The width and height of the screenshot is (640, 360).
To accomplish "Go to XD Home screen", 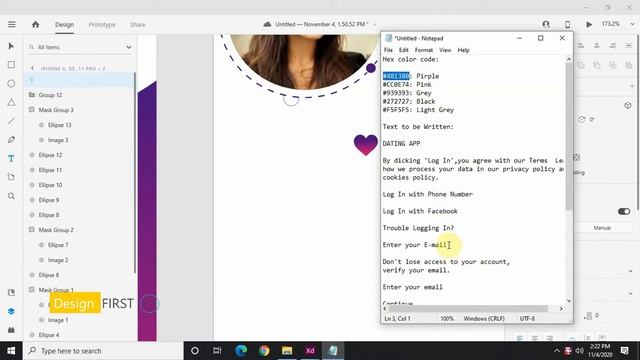I will [36, 24].
